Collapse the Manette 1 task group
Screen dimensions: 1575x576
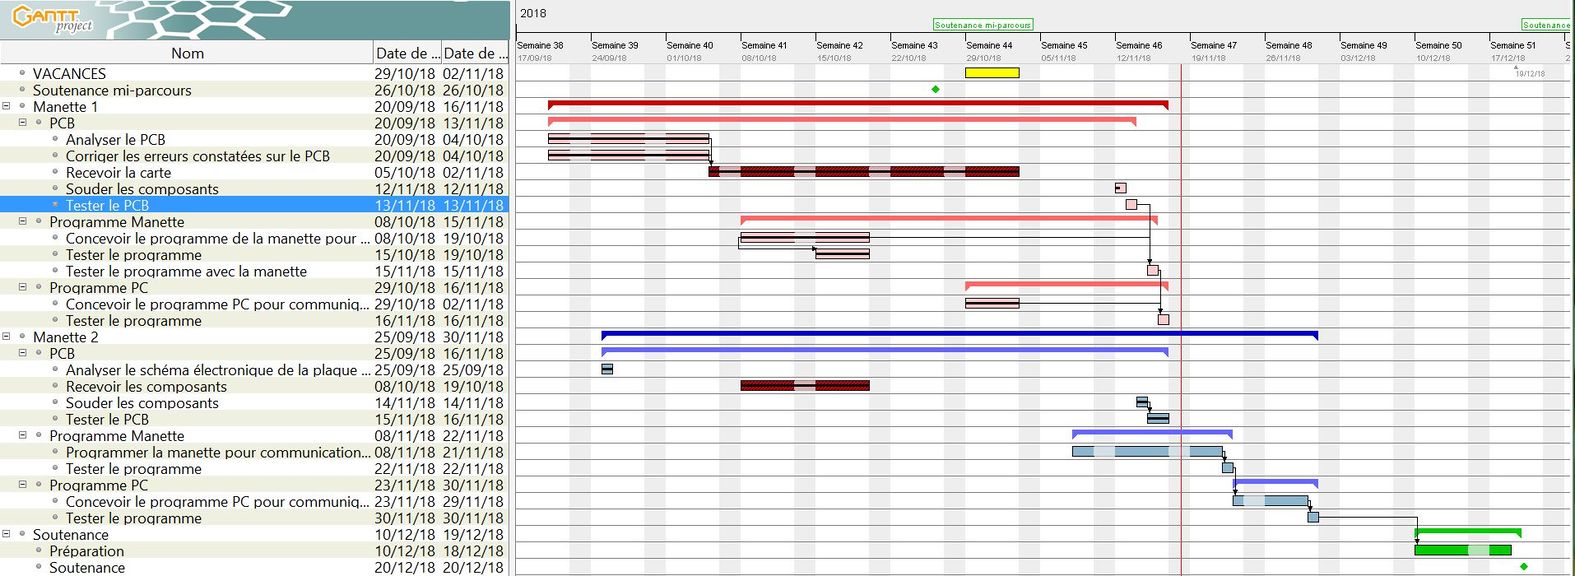coord(6,106)
